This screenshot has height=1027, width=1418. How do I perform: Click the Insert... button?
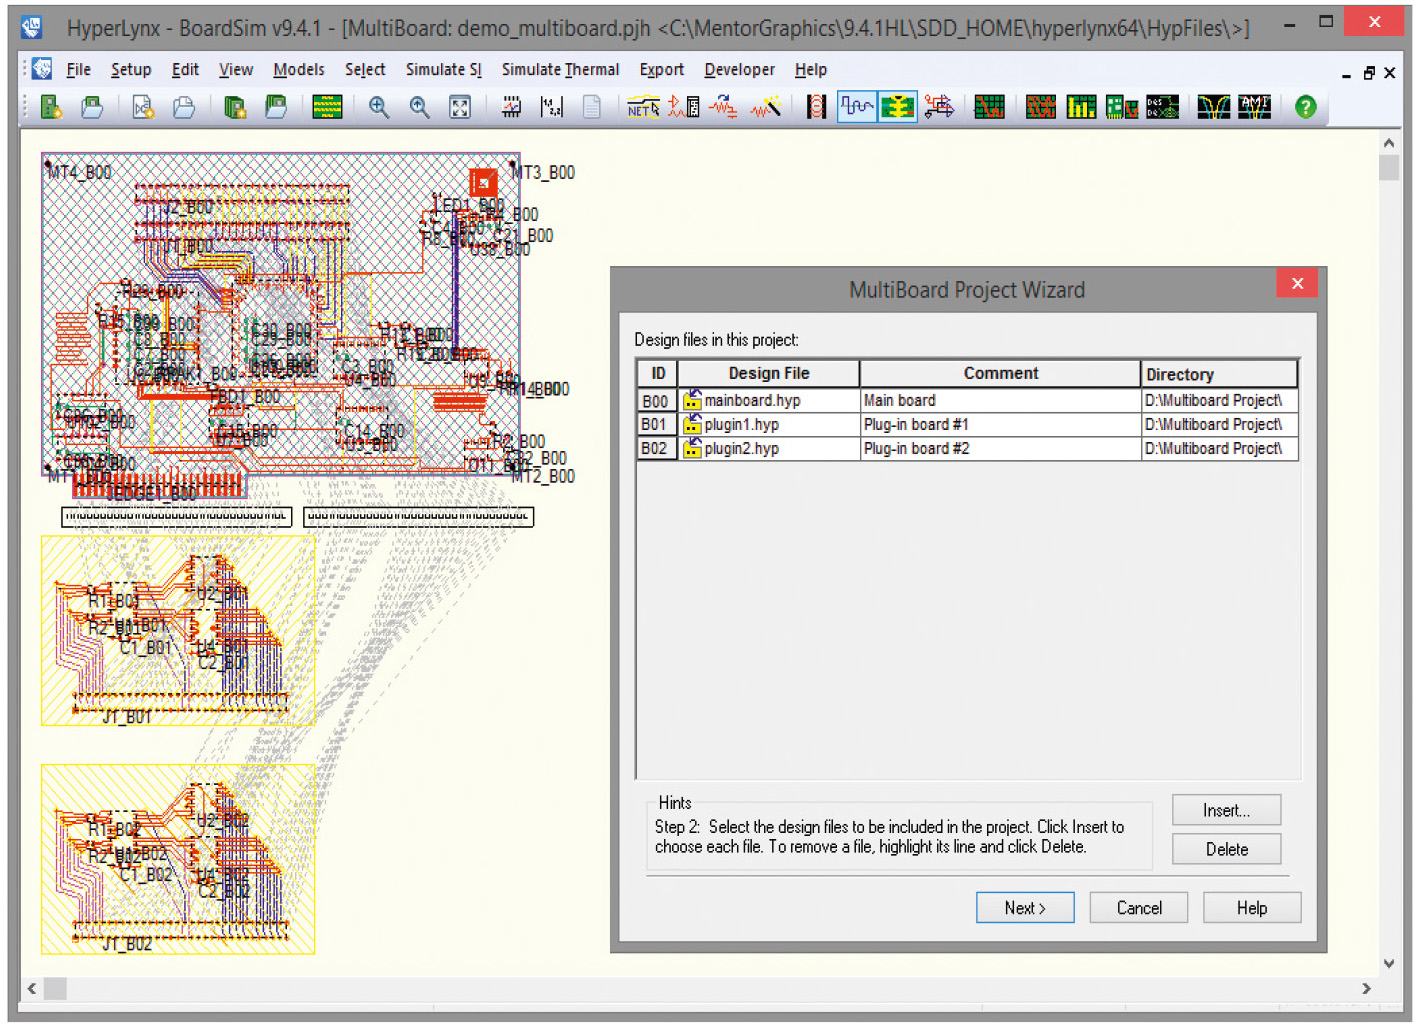point(1226,810)
